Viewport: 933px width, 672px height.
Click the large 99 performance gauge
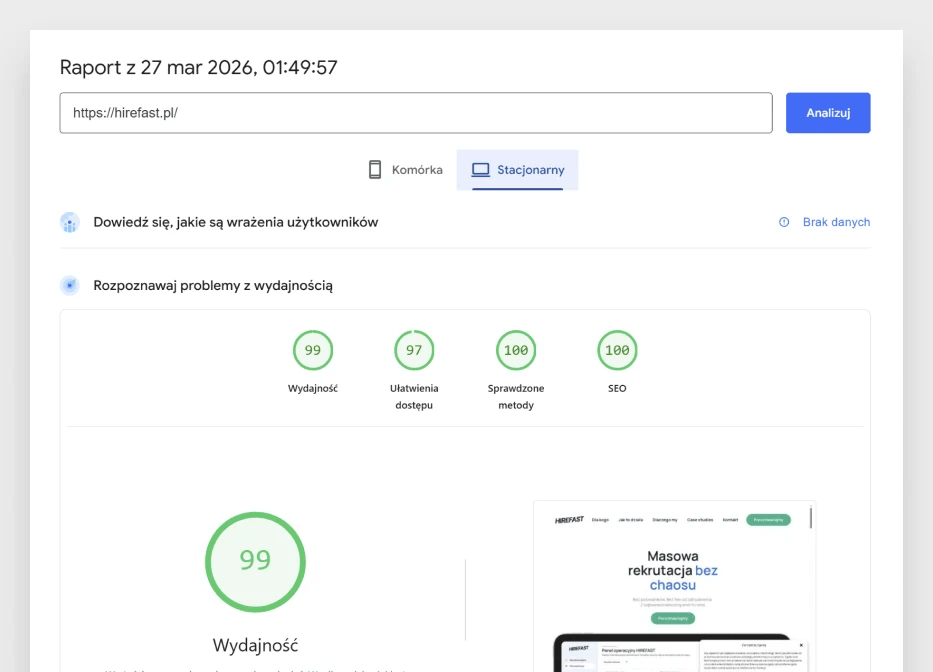[255, 561]
